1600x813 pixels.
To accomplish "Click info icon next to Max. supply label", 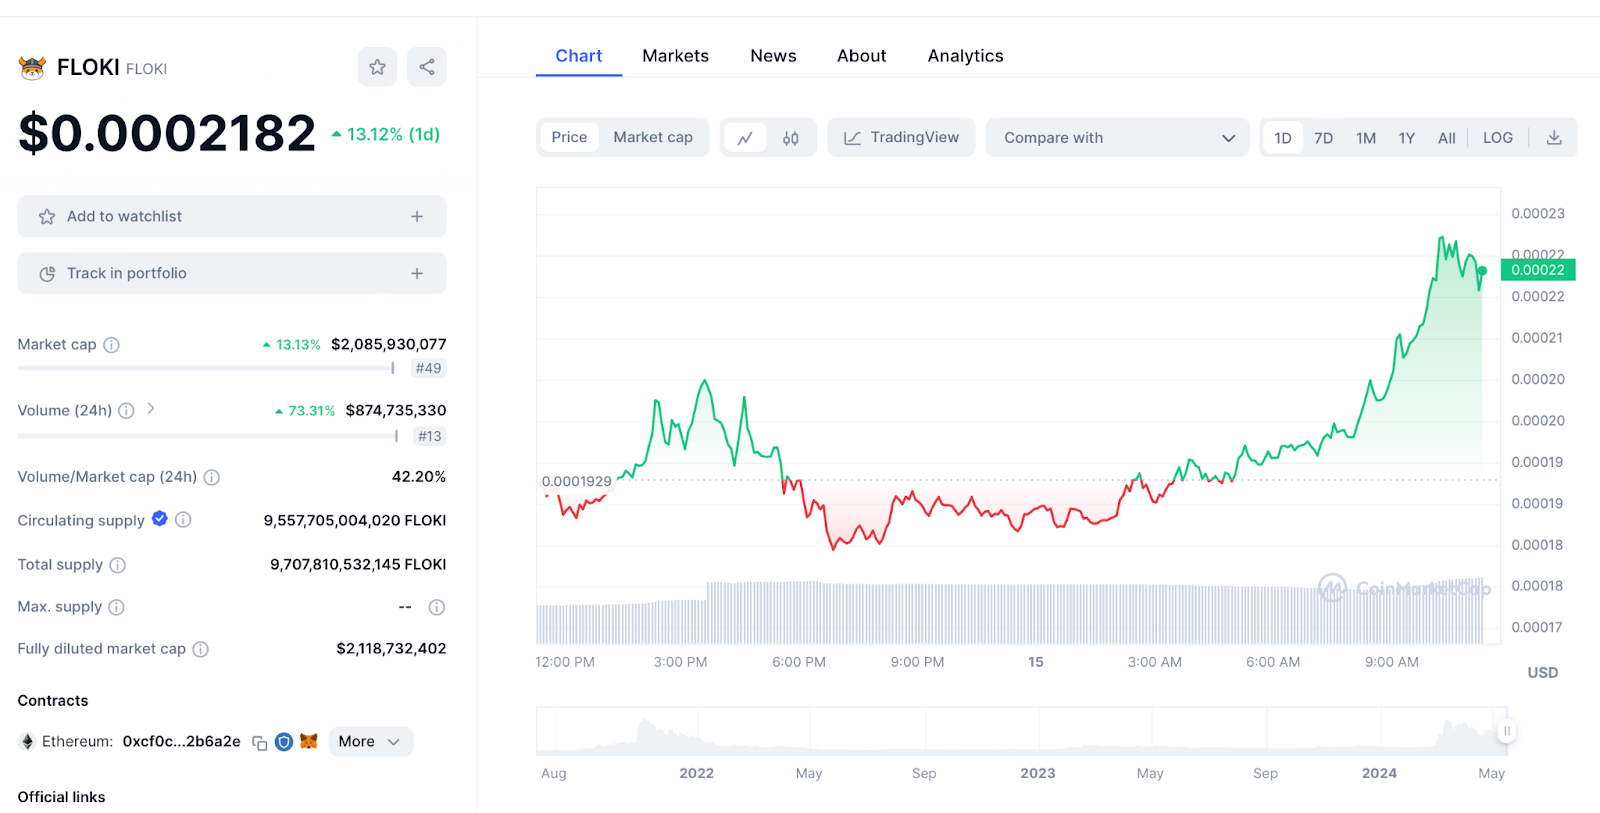I will [116, 607].
